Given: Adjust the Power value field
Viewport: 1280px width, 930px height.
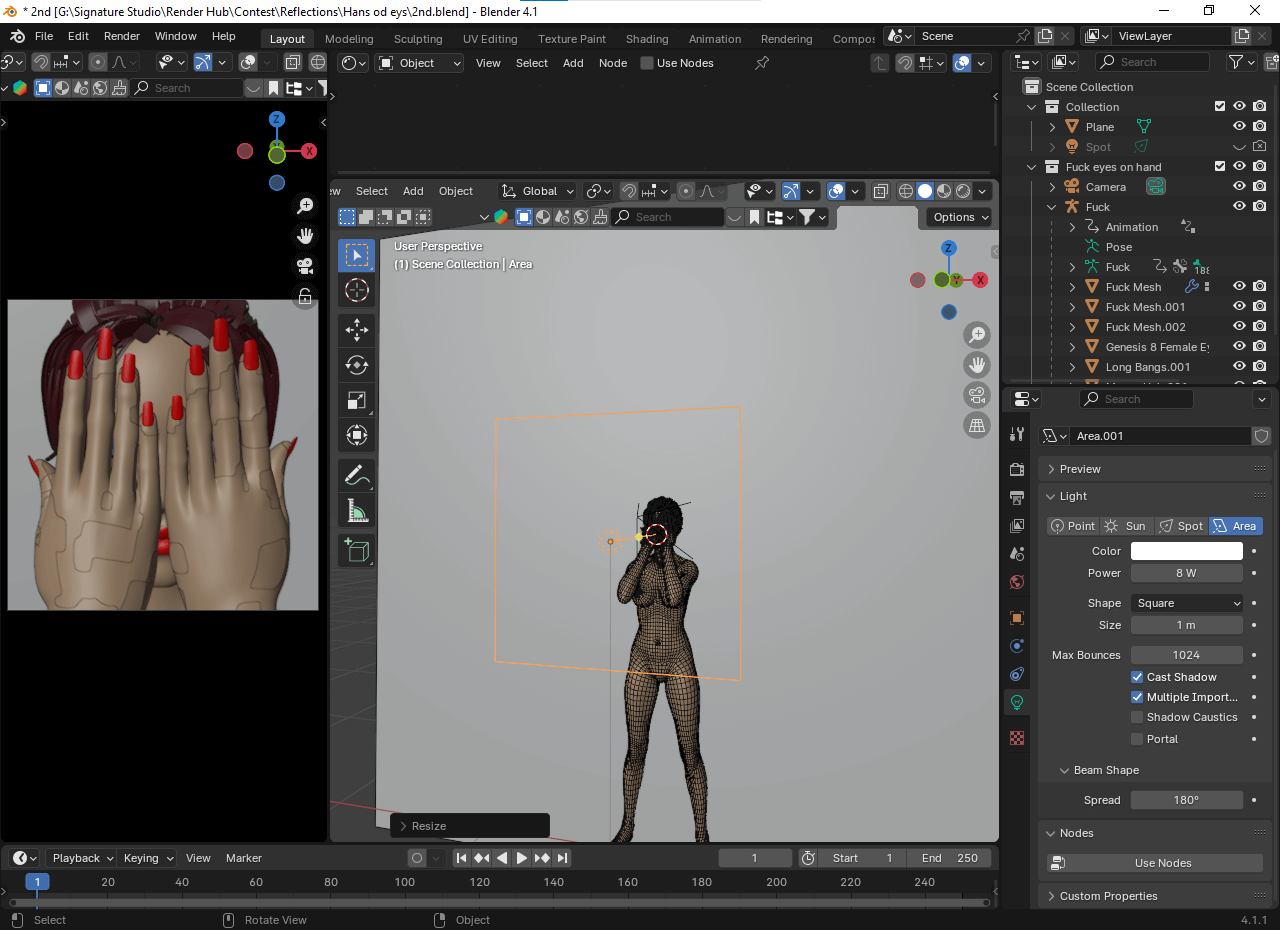Looking at the screenshot, I should point(1187,573).
